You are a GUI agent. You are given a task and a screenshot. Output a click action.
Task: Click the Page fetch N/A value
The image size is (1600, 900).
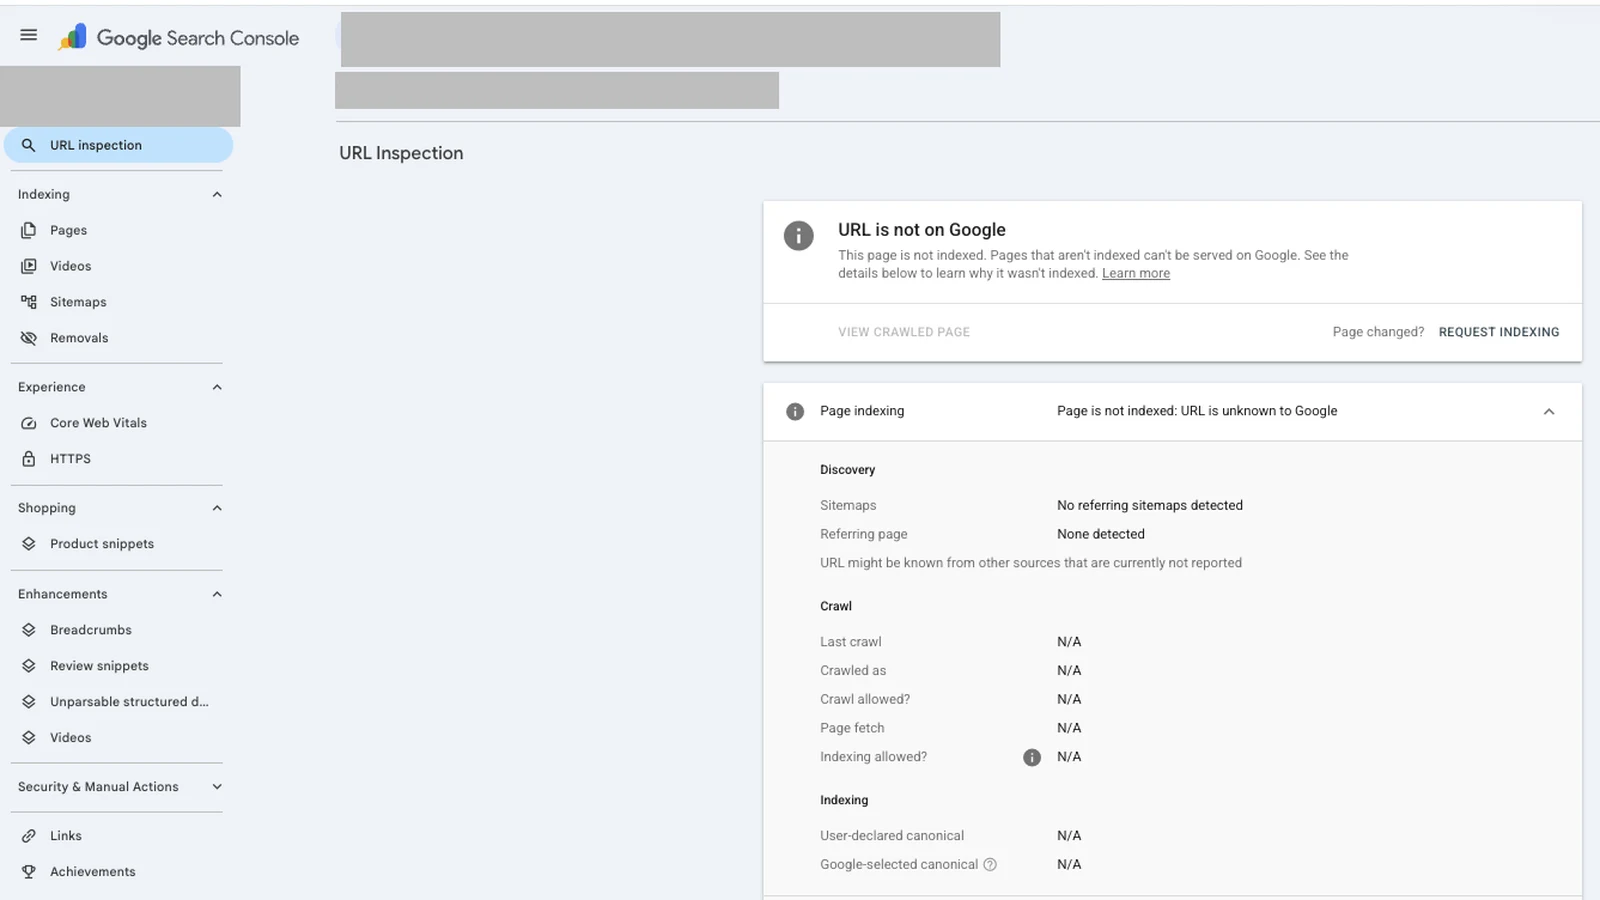tap(1069, 729)
